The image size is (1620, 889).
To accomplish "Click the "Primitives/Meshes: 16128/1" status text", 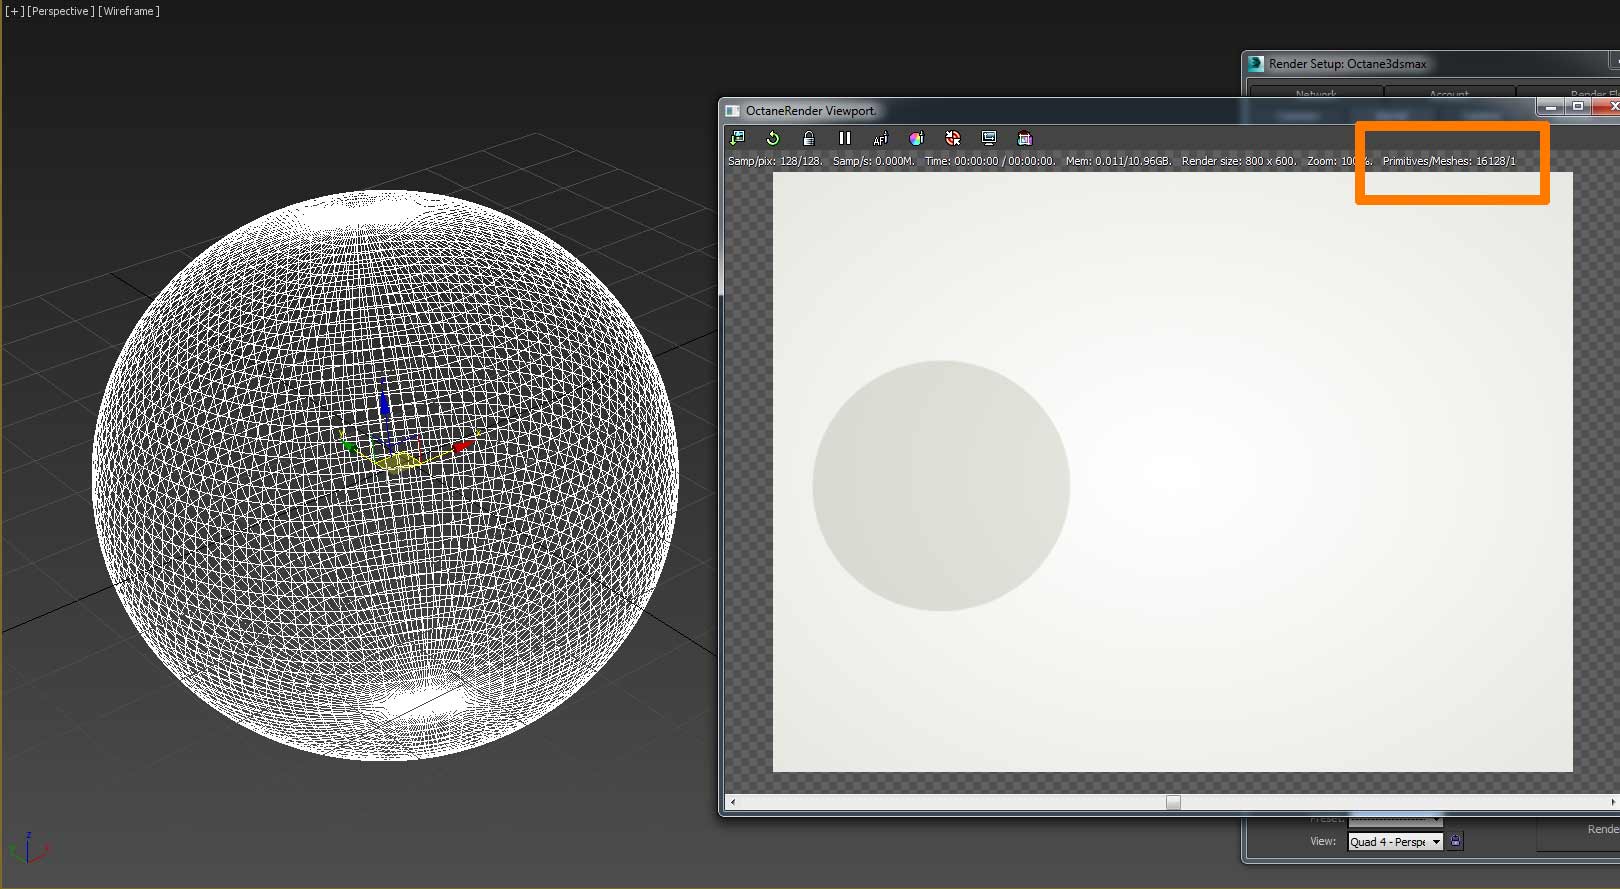I will pyautogui.click(x=1449, y=161).
